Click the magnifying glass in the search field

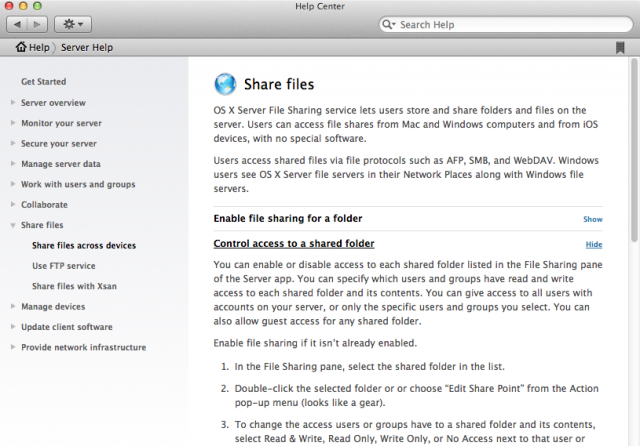tap(388, 24)
